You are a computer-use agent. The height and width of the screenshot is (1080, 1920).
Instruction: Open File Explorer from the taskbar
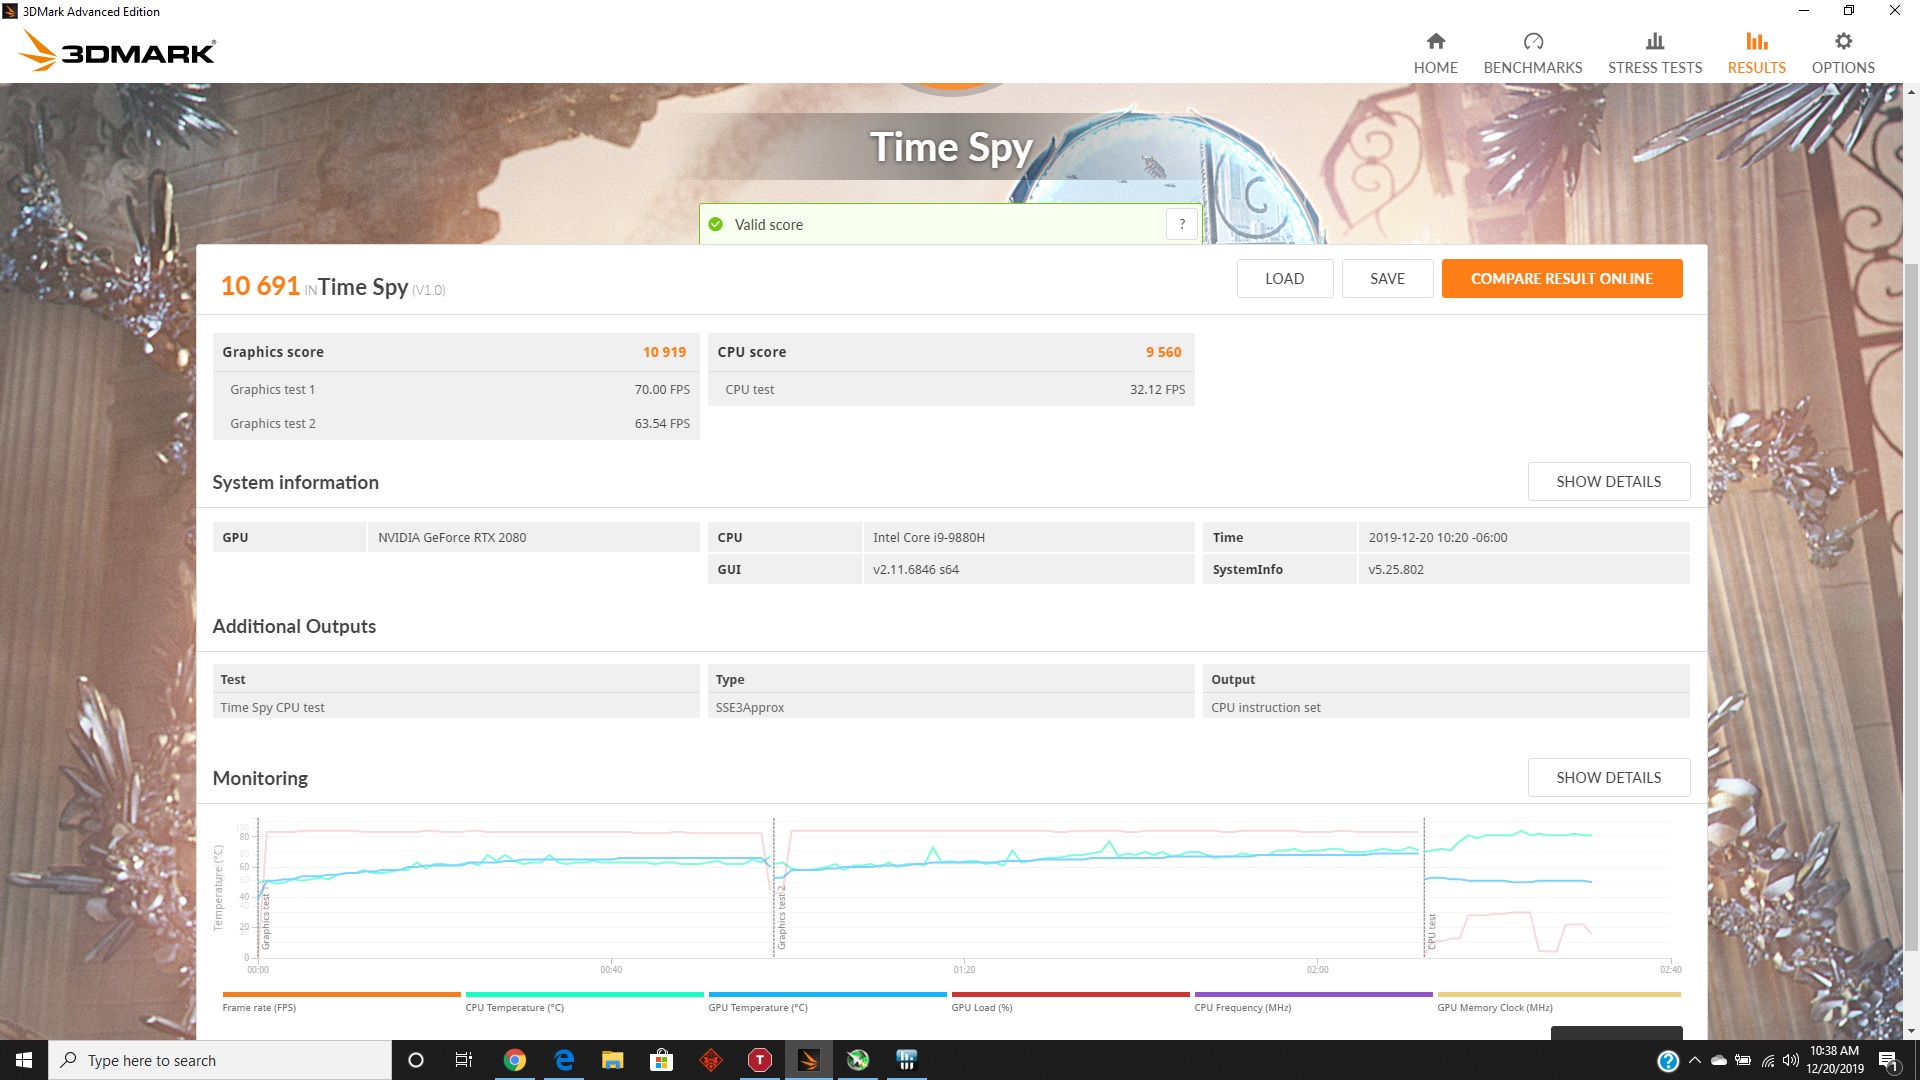(x=612, y=1060)
